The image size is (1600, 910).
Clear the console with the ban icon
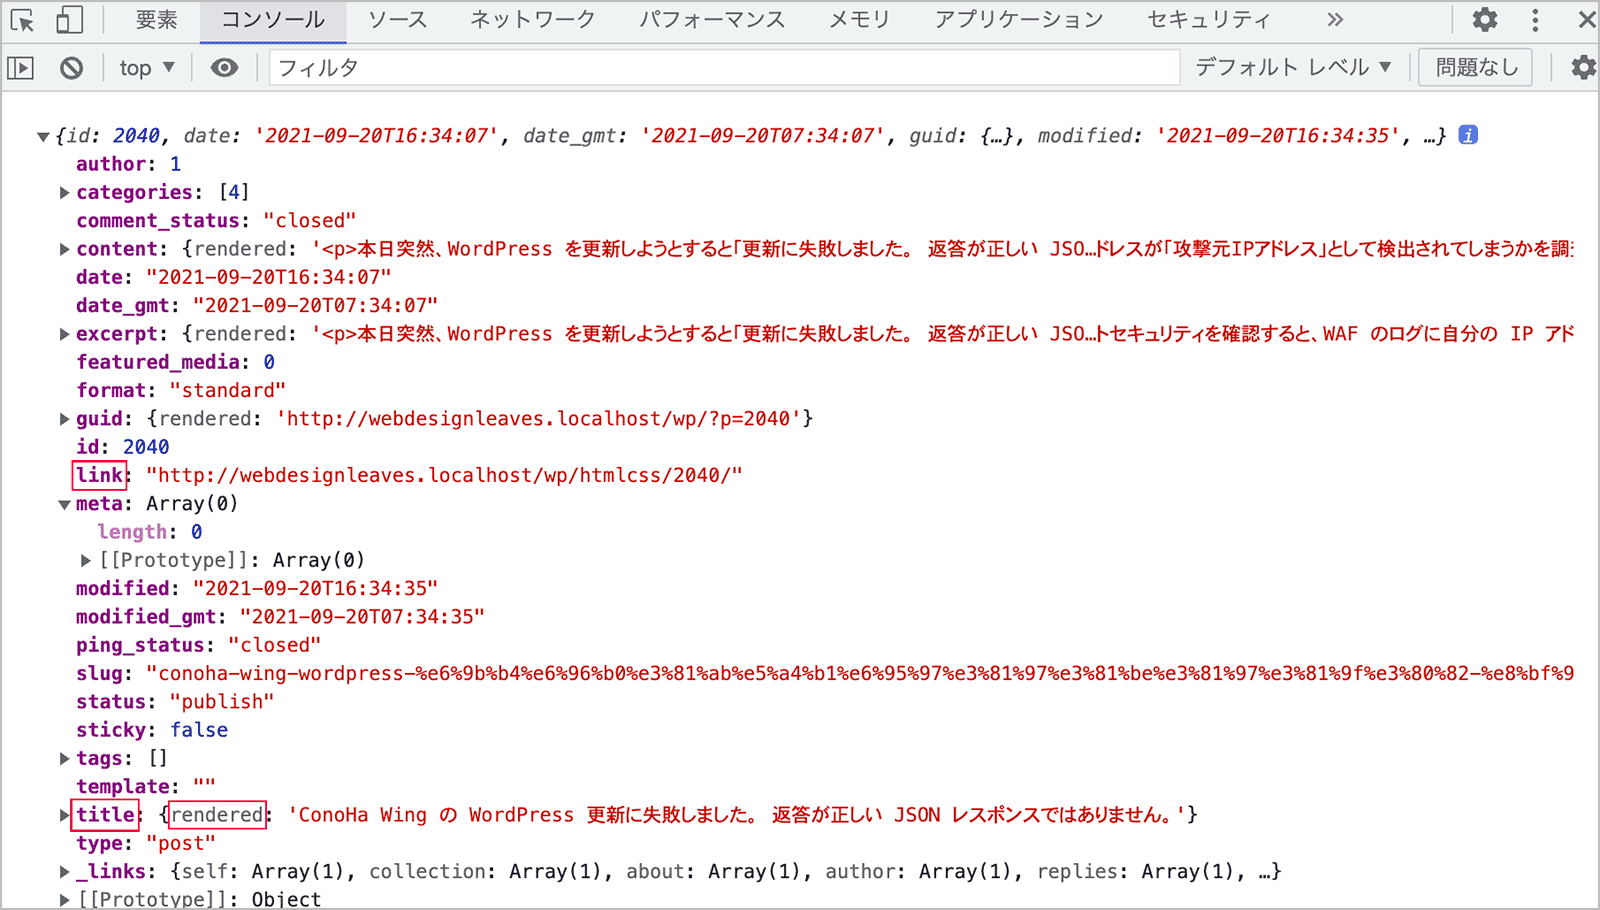coord(71,68)
